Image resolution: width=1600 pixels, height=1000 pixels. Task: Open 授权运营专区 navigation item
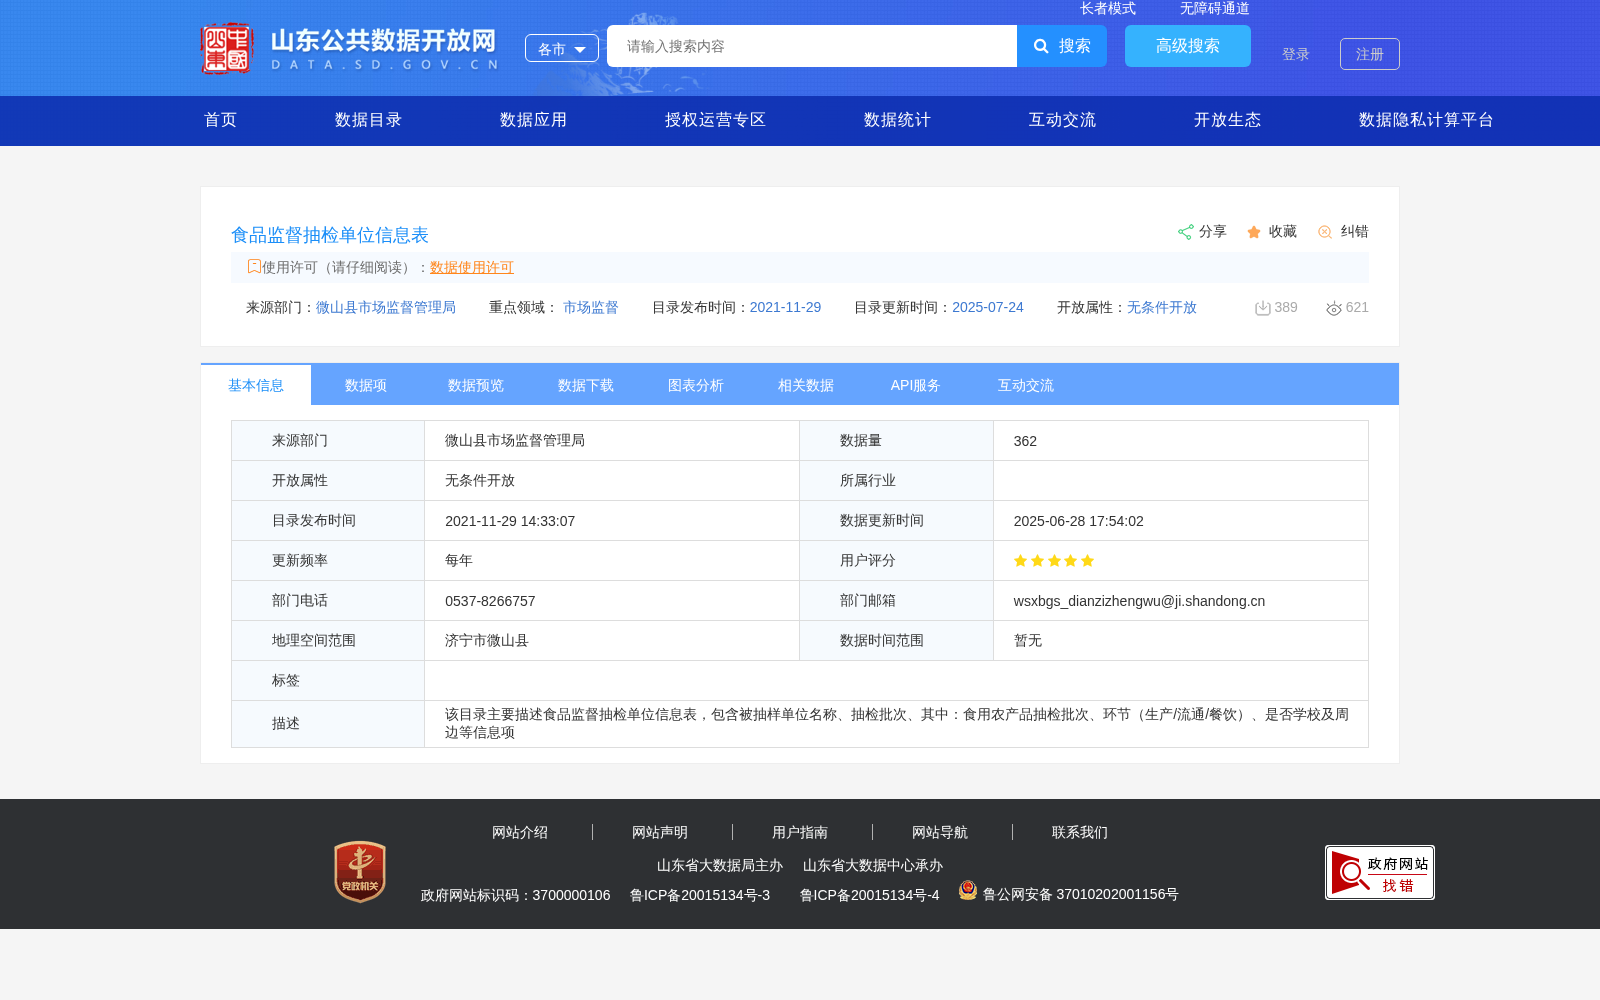[716, 120]
